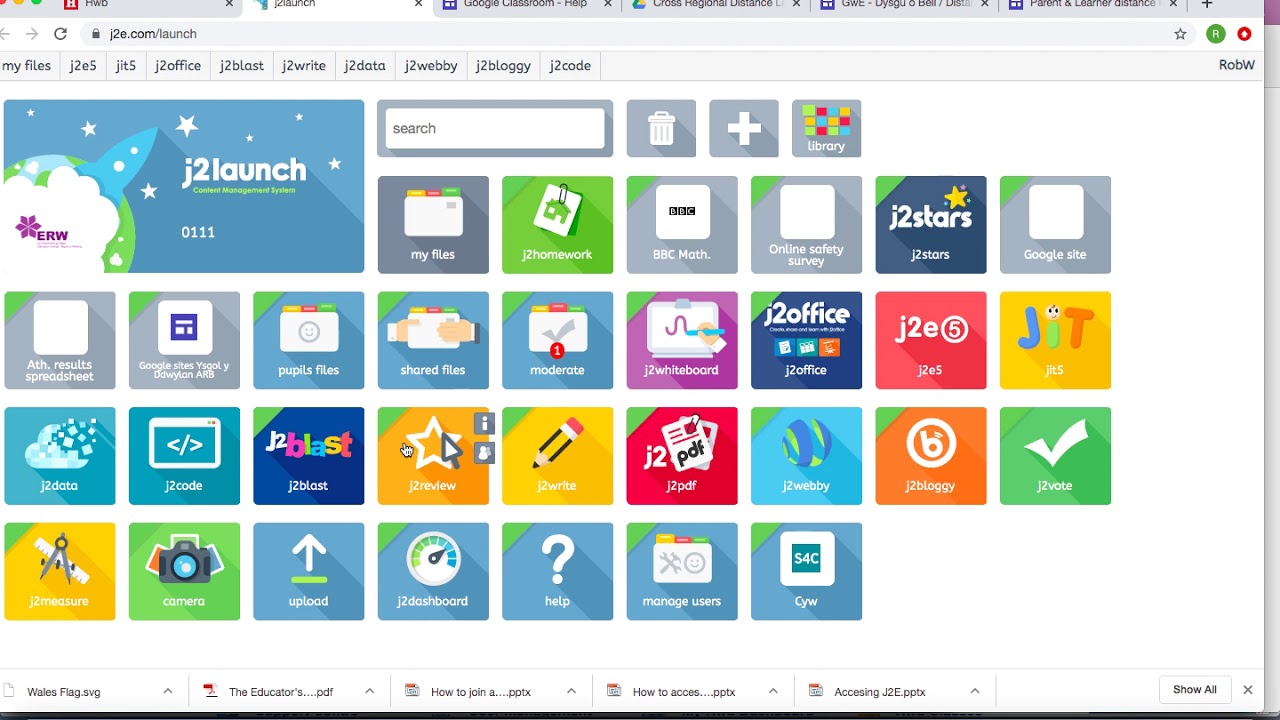Open the Google site tile
The height and width of the screenshot is (720, 1280).
pyautogui.click(x=1055, y=225)
